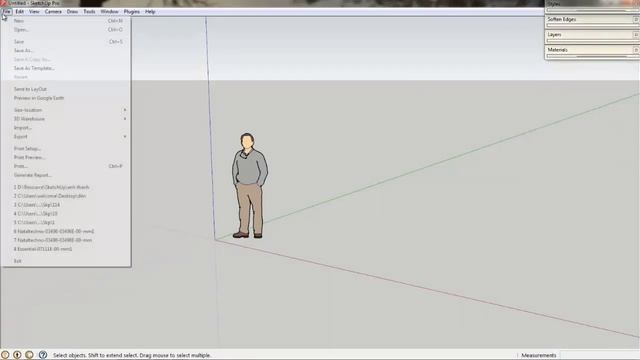
Task: Choose Exit from the File menu
Action: pos(66,261)
